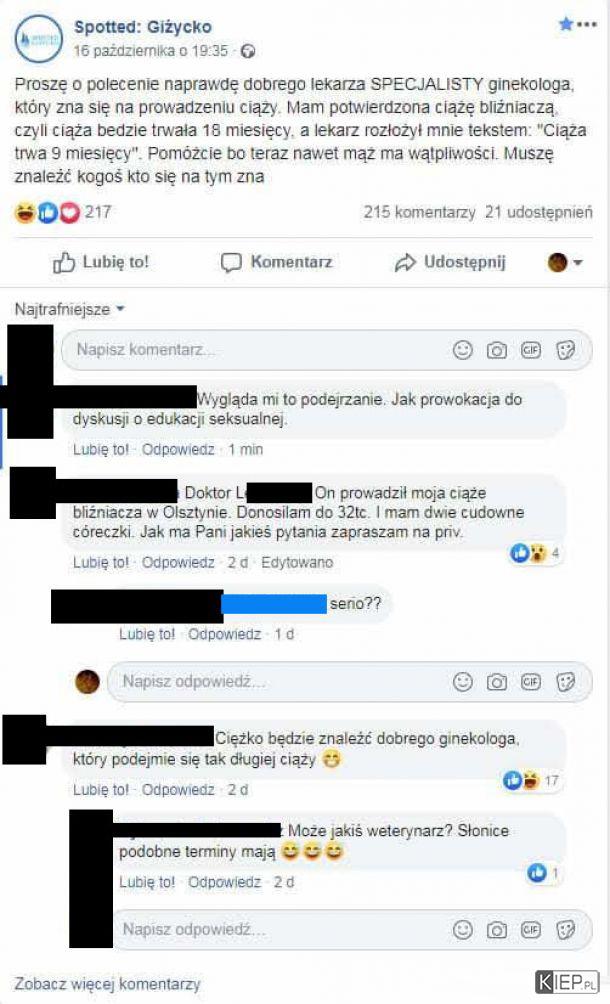
Task: Click the Udostępnij share button
Action: (x=450, y=262)
